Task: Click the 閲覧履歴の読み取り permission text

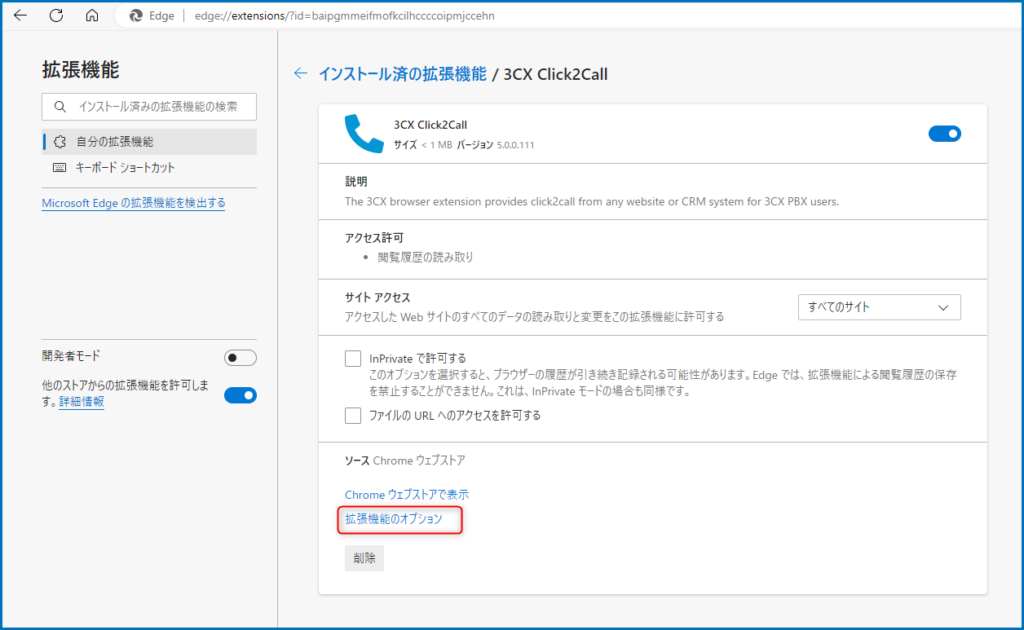Action: (x=425, y=257)
